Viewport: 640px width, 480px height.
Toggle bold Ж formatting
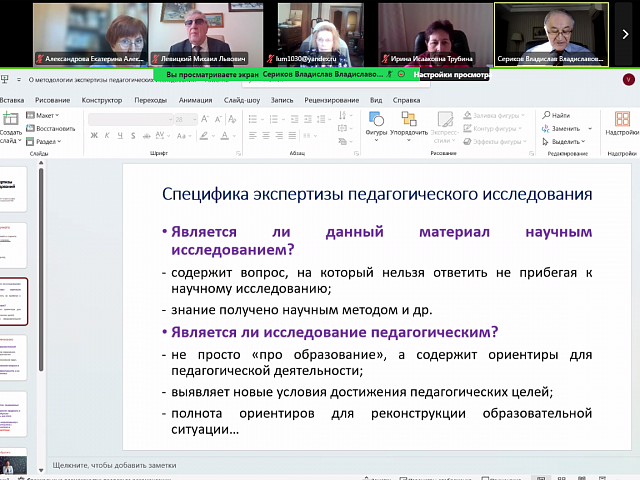point(93,135)
